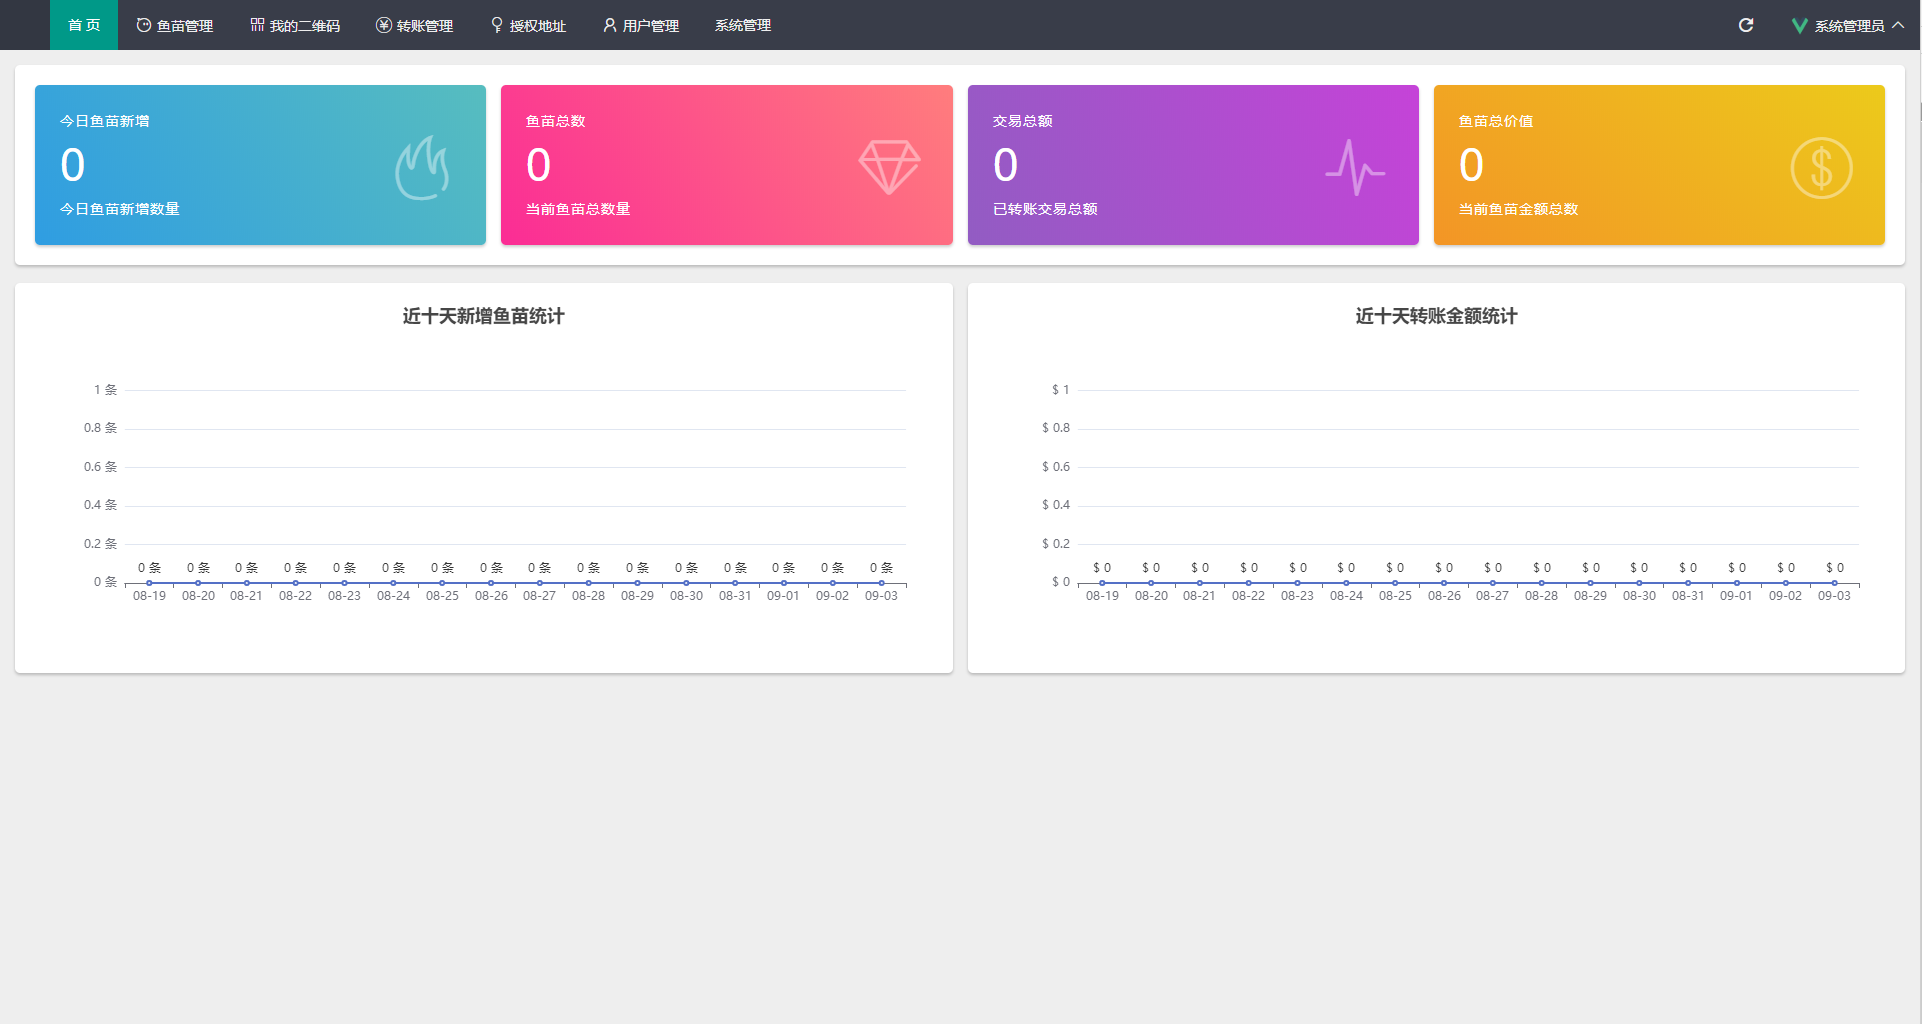This screenshot has width=1922, height=1024.
Task: Click the refresh icon in top bar
Action: pos(1746,25)
